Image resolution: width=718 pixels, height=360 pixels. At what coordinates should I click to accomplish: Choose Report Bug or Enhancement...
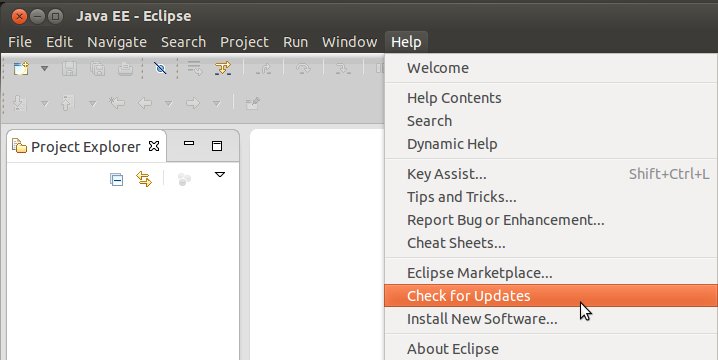[x=551, y=220]
